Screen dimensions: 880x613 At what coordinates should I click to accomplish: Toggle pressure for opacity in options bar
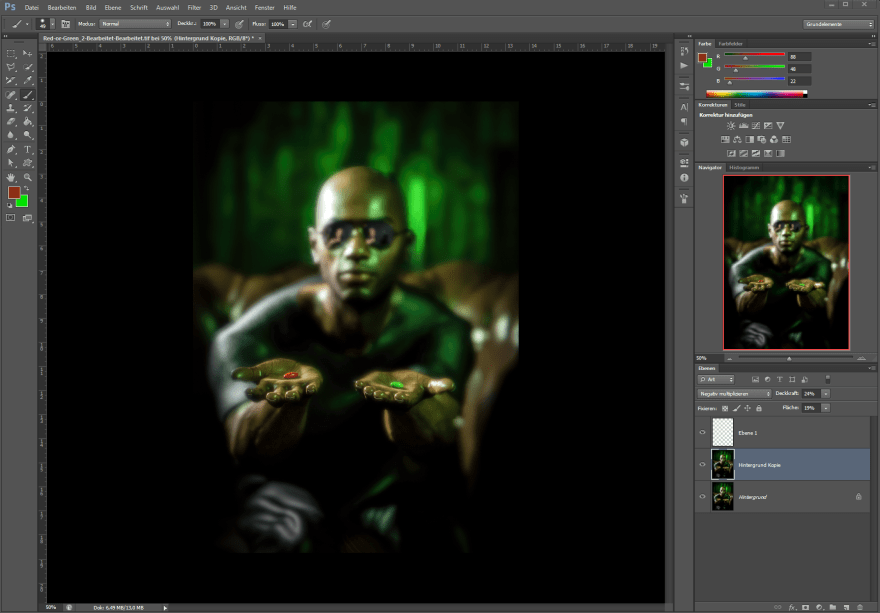tap(239, 24)
